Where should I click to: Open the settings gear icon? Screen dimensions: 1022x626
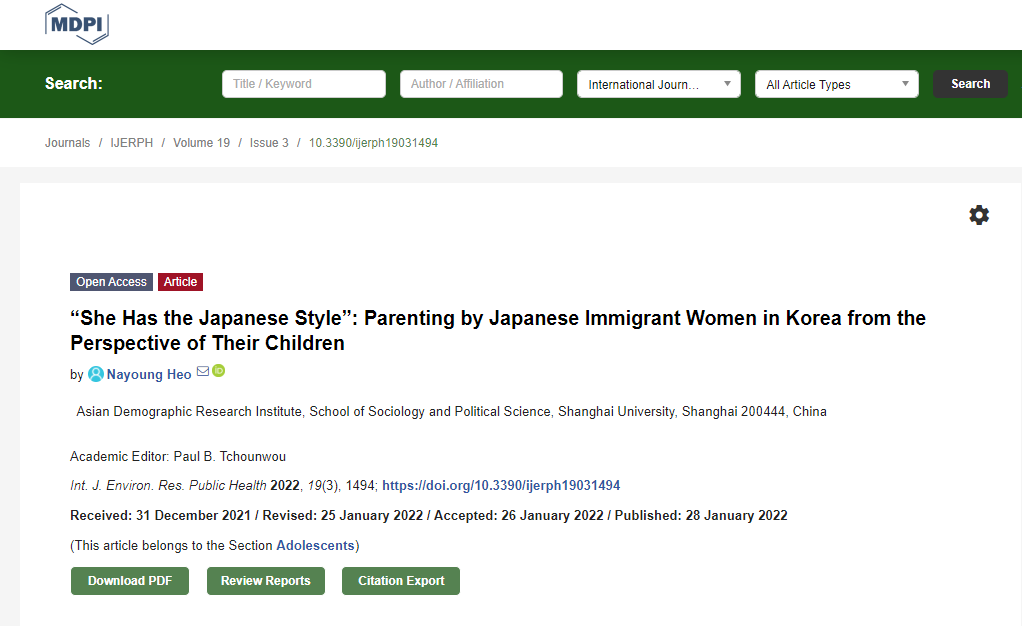(x=979, y=215)
